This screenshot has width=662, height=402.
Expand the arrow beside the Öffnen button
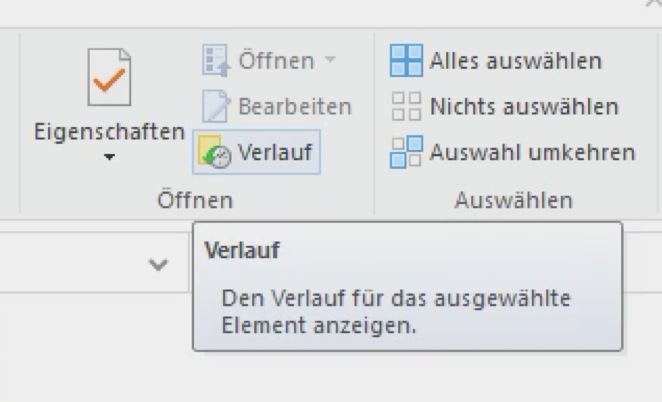[x=331, y=59]
